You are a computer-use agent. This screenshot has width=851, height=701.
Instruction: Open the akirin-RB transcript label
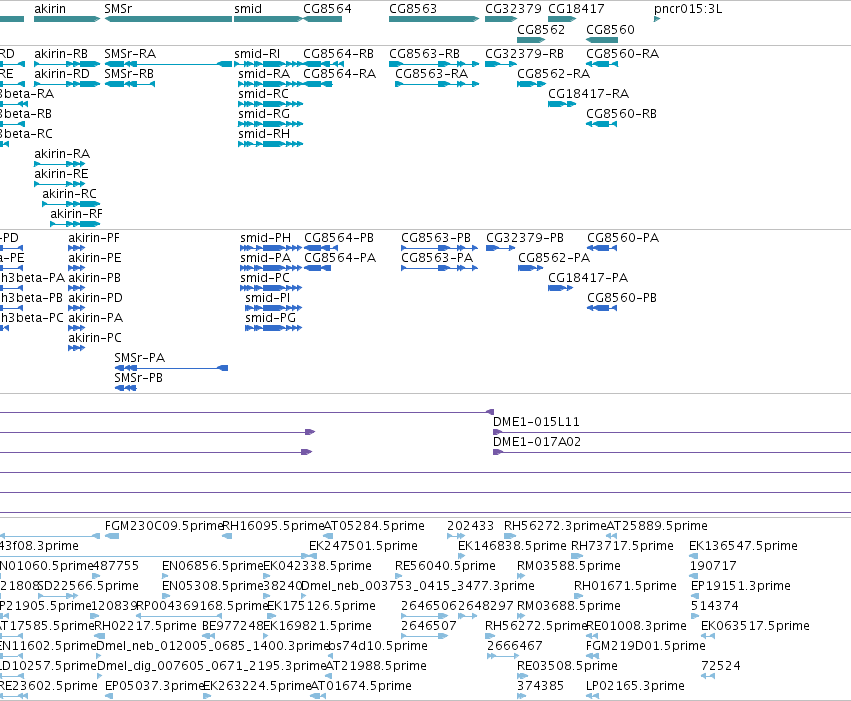coord(61,54)
